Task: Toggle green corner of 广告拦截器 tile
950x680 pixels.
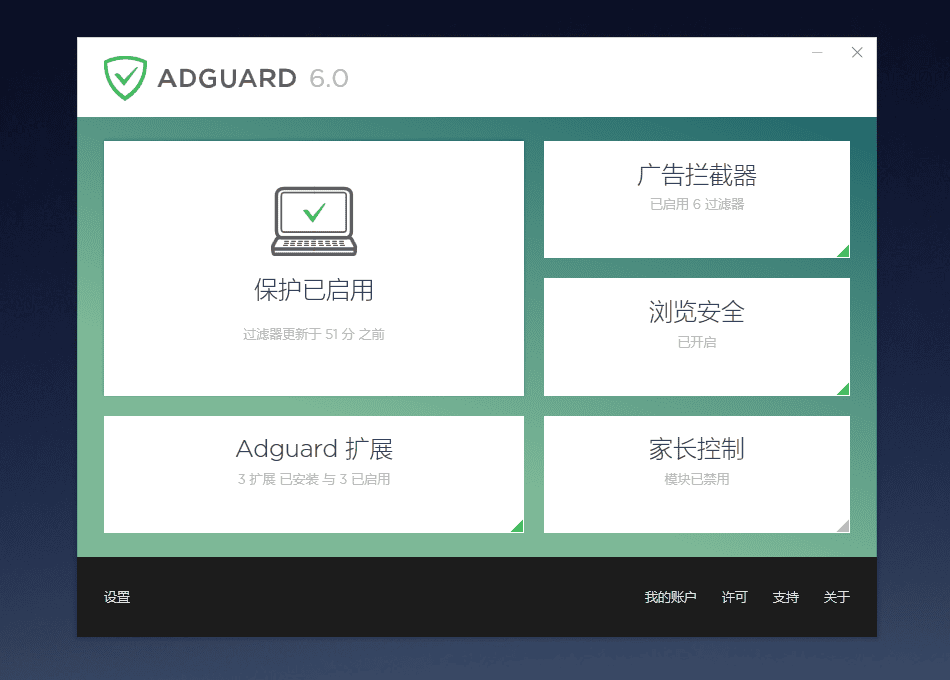Action: (x=843, y=252)
